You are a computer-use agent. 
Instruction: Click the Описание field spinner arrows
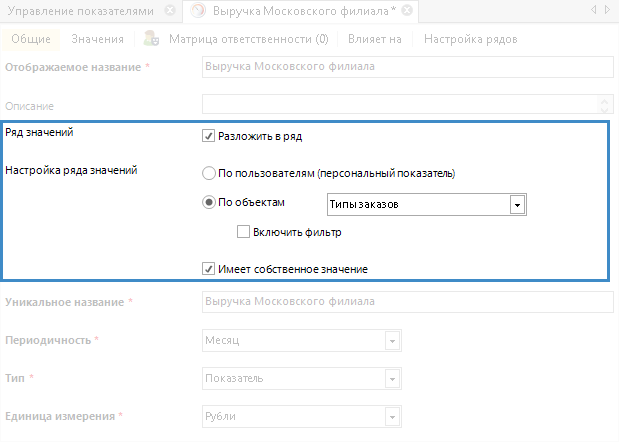pos(604,104)
